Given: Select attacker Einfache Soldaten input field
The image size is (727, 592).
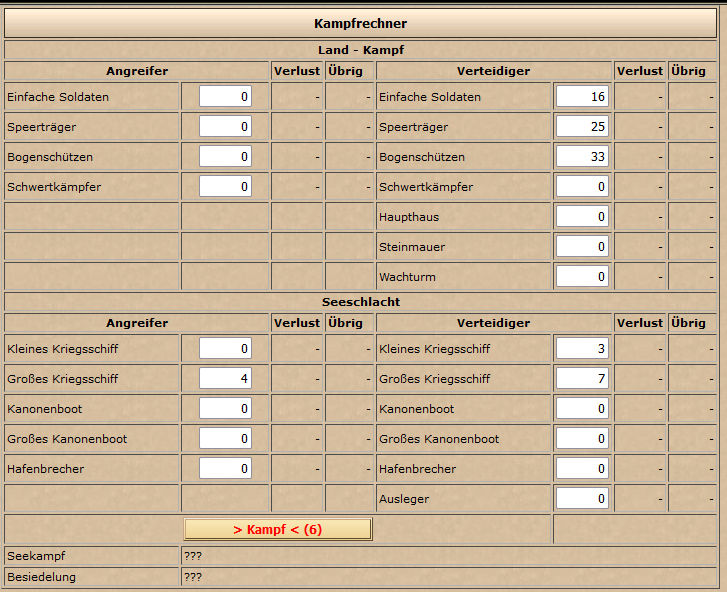Looking at the screenshot, I should [x=225, y=97].
